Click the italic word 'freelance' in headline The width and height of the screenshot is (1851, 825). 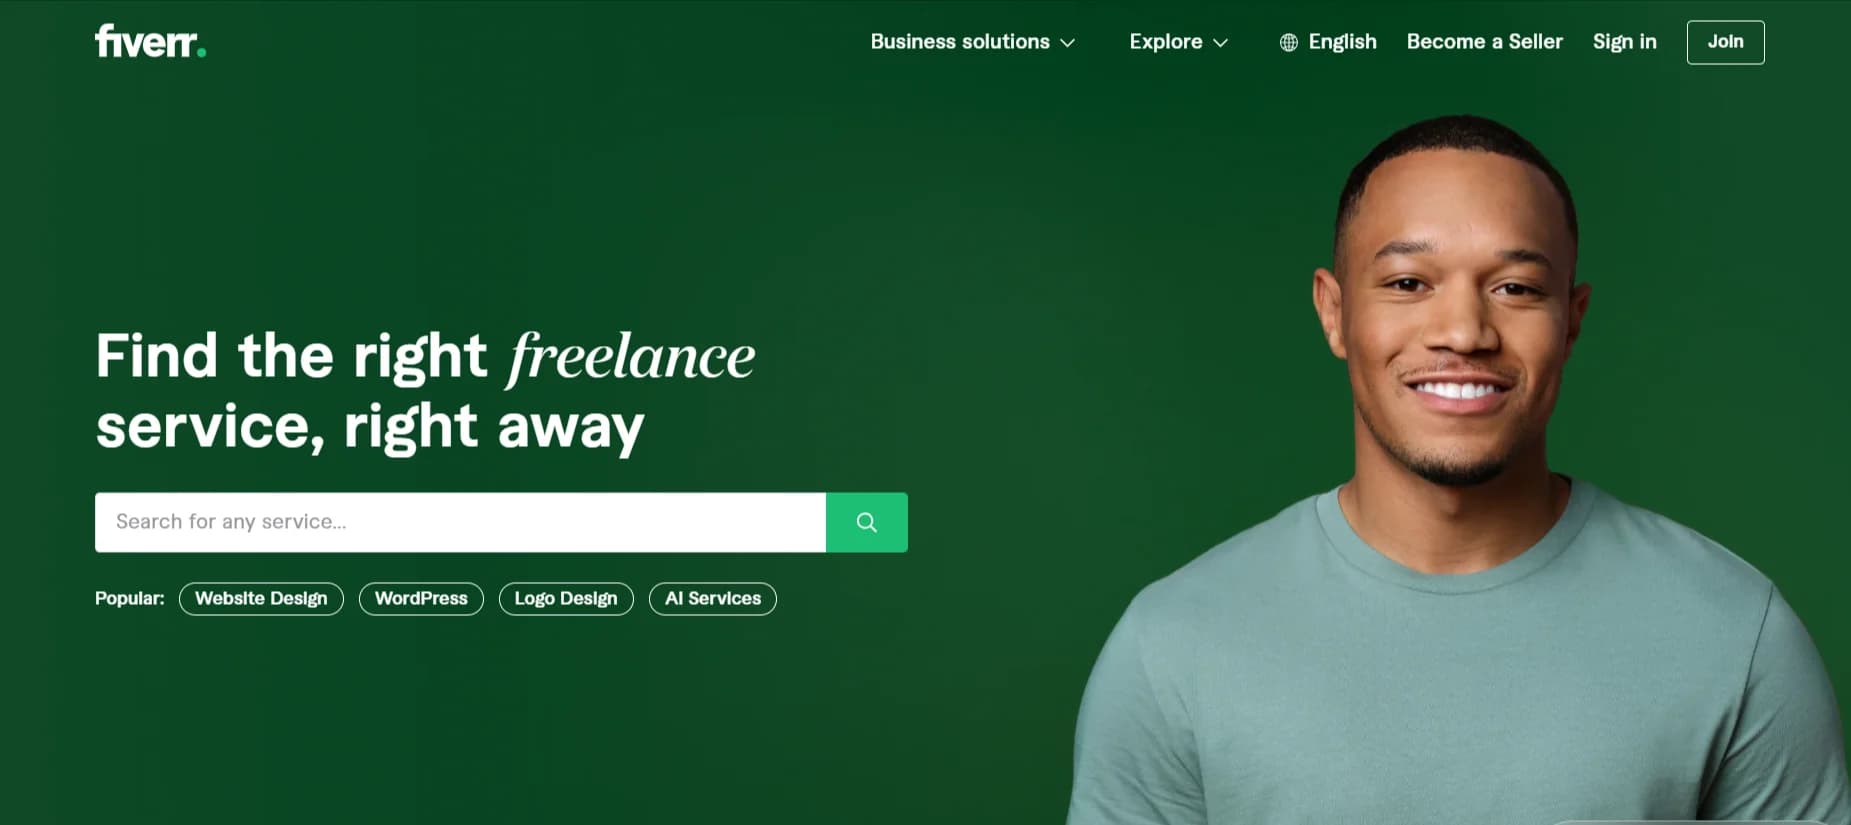click(630, 357)
